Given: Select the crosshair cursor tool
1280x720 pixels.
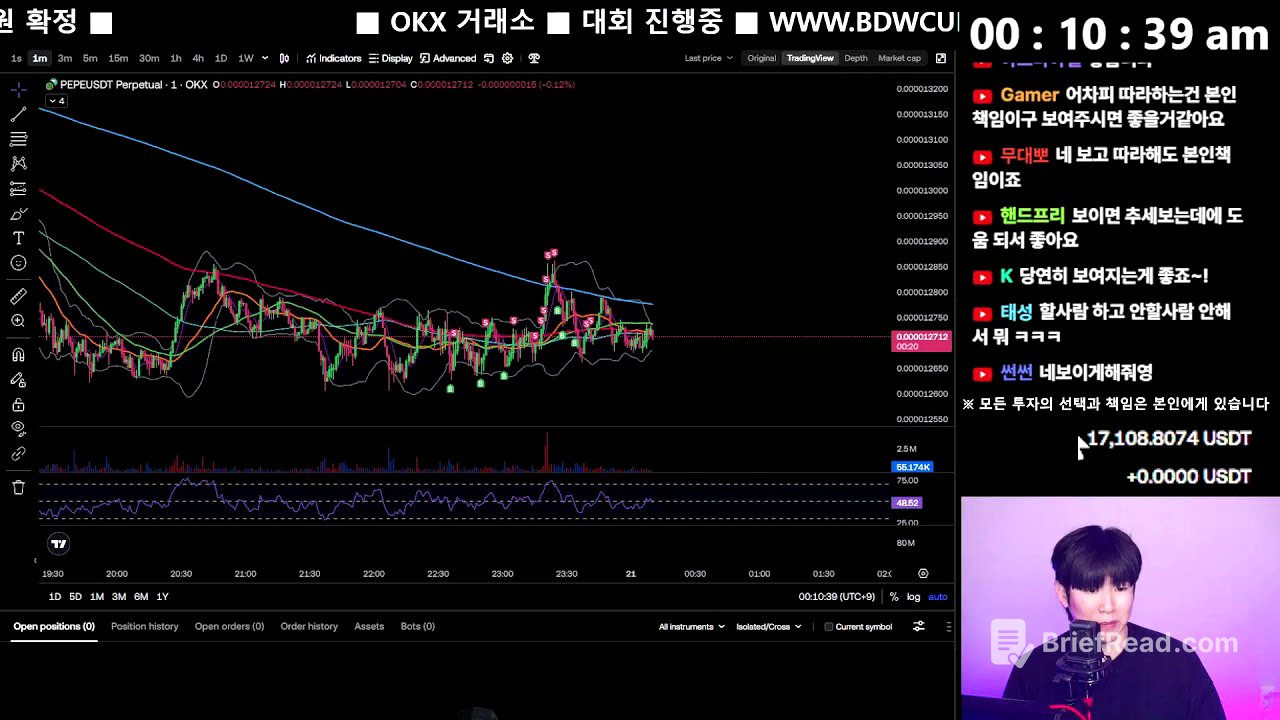Looking at the screenshot, I should pos(18,90).
